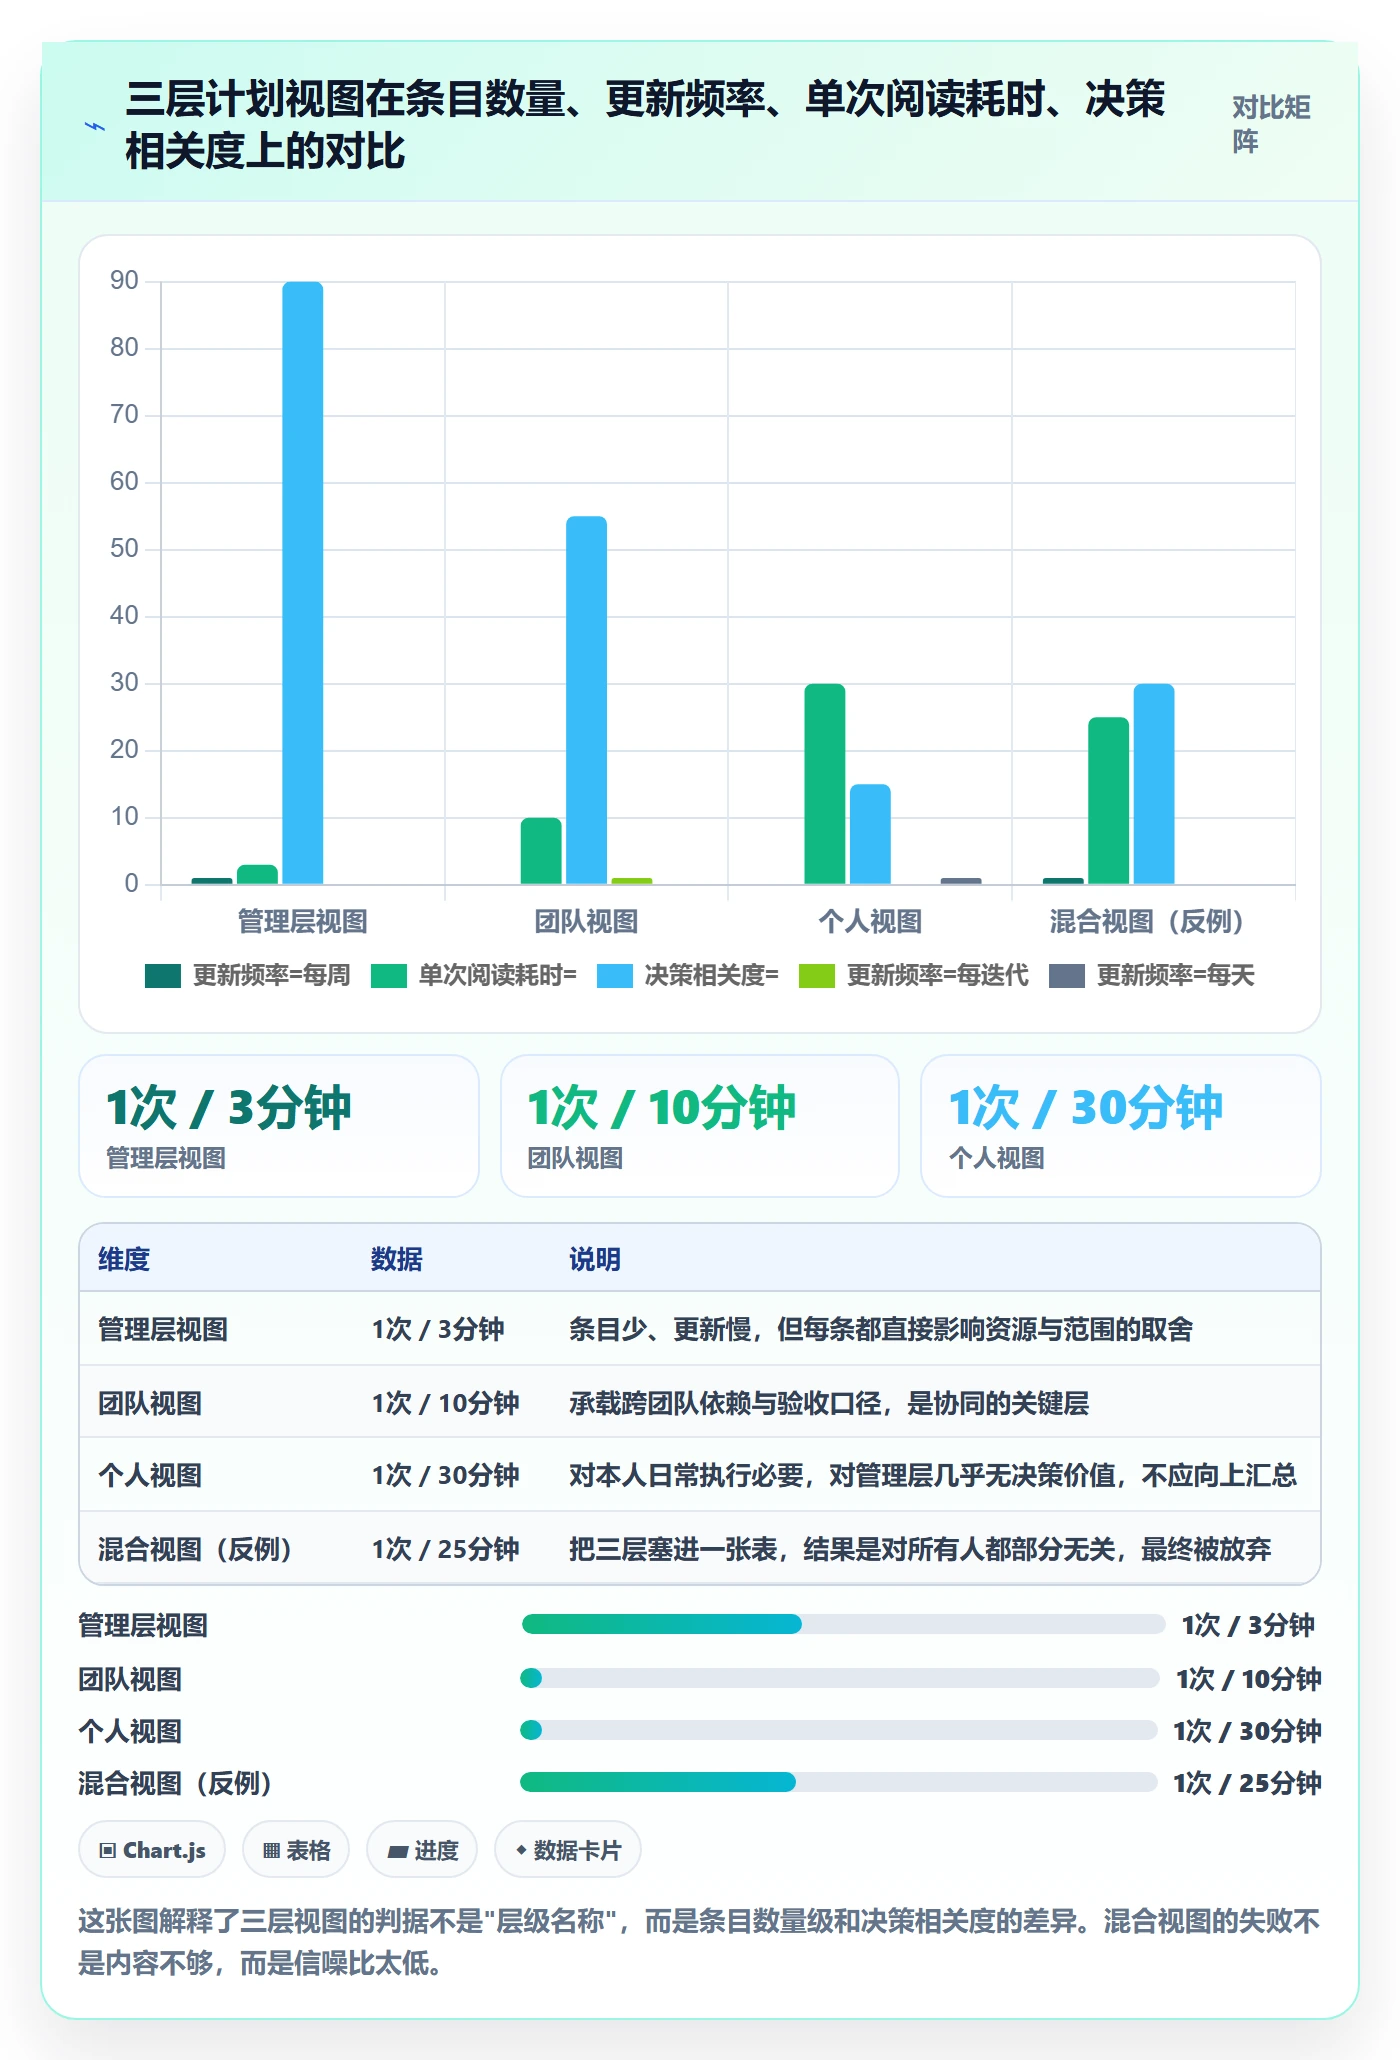Select the 数据卡片 tag chip
This screenshot has height=2060, width=1400.
[x=568, y=1850]
